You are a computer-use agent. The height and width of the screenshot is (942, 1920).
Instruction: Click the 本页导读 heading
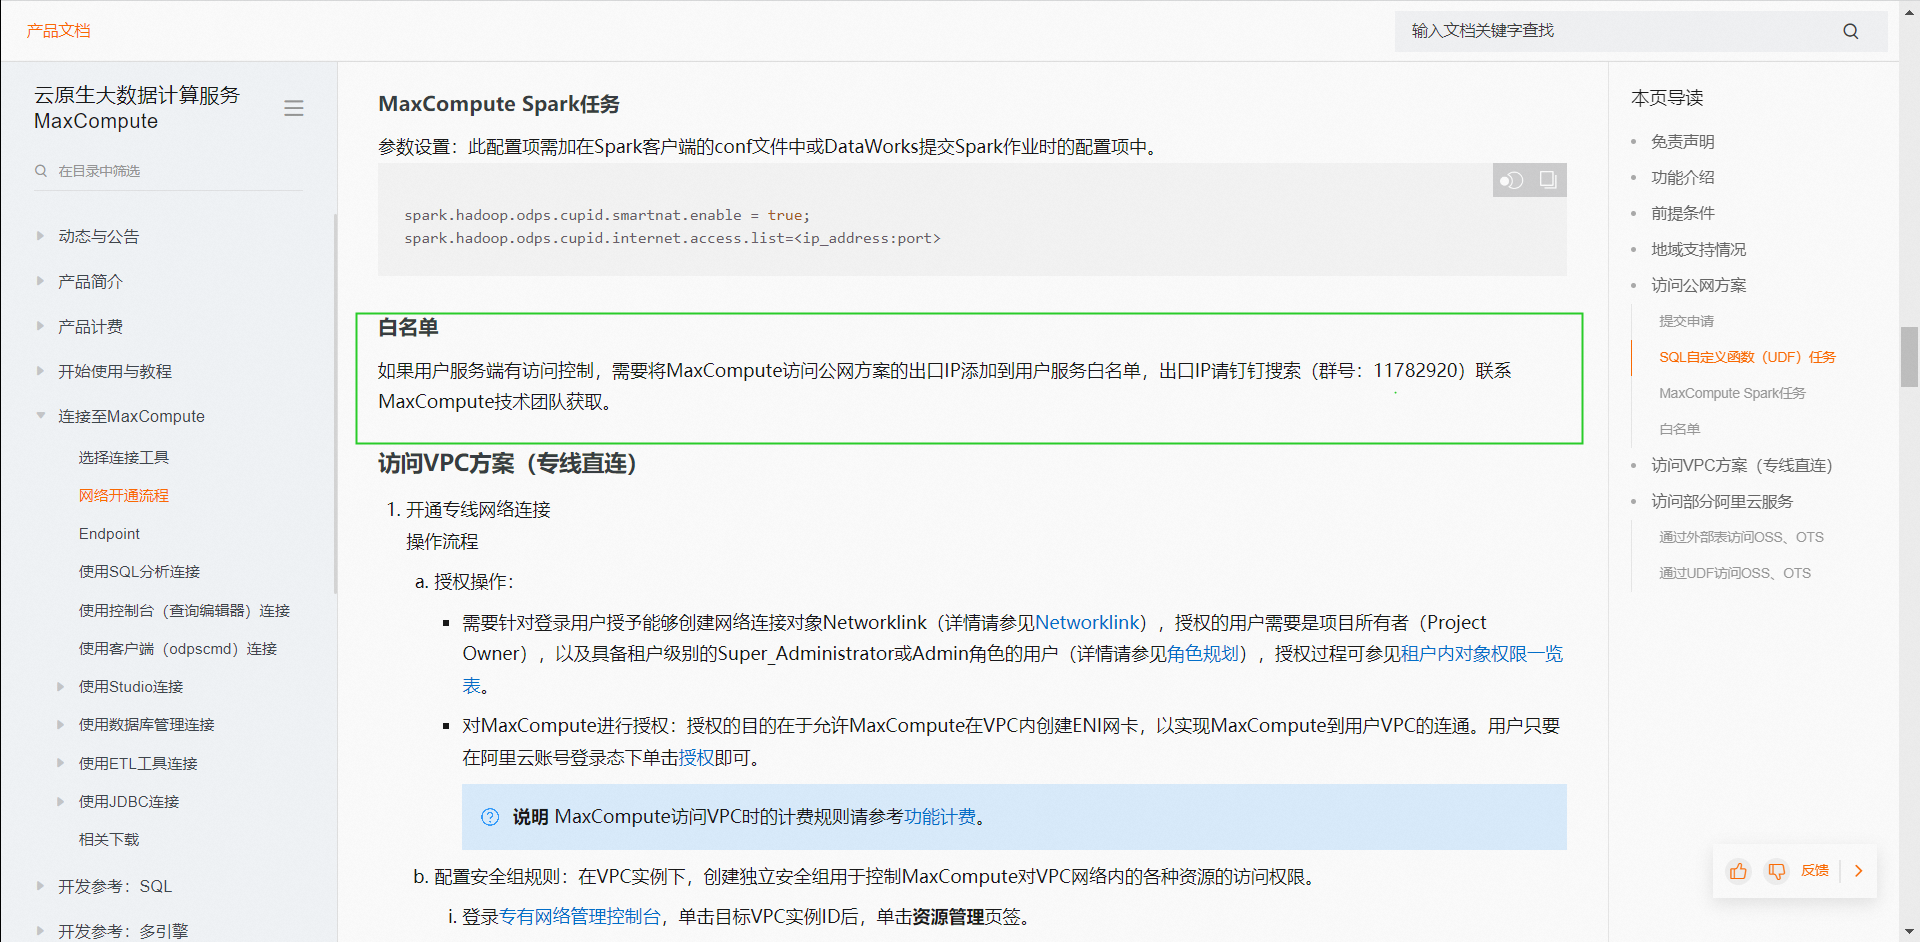coord(1667,98)
